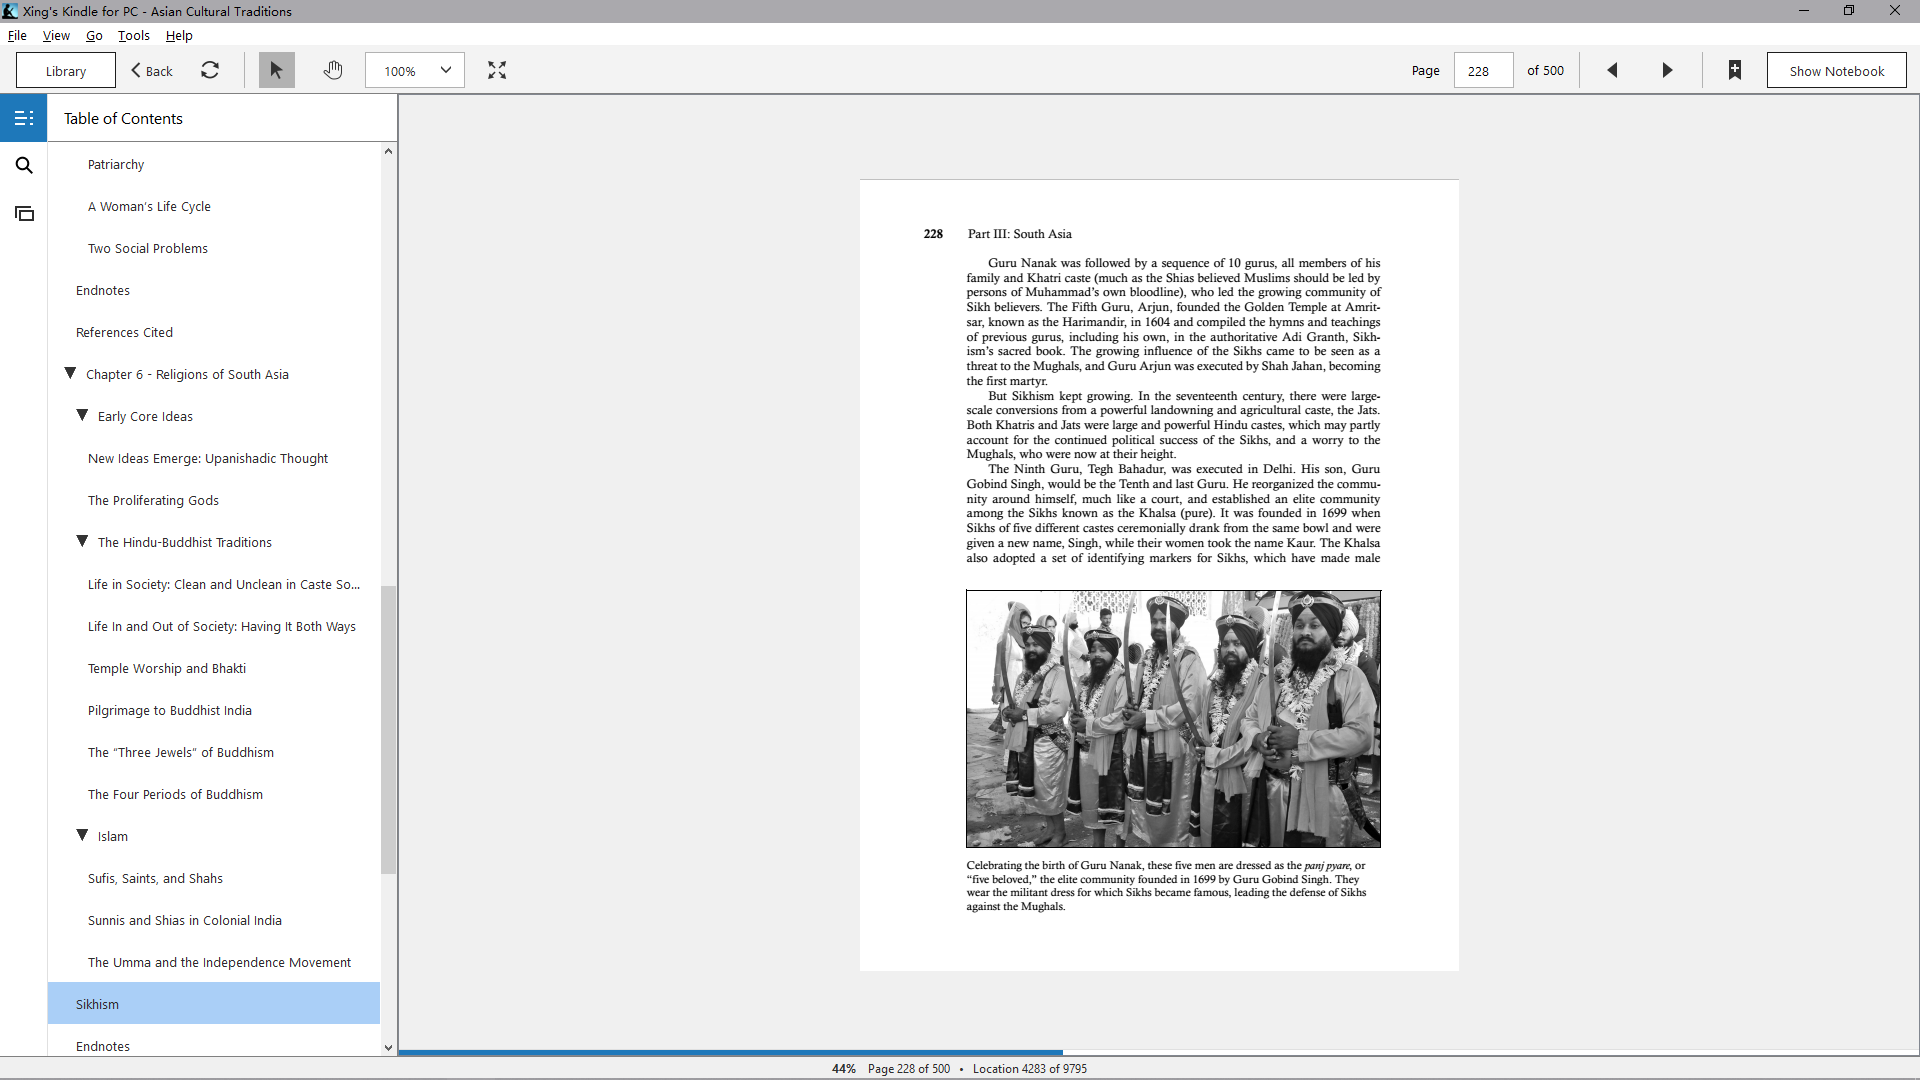
Task: Open The Proliferating Gods section
Action: (x=153, y=500)
